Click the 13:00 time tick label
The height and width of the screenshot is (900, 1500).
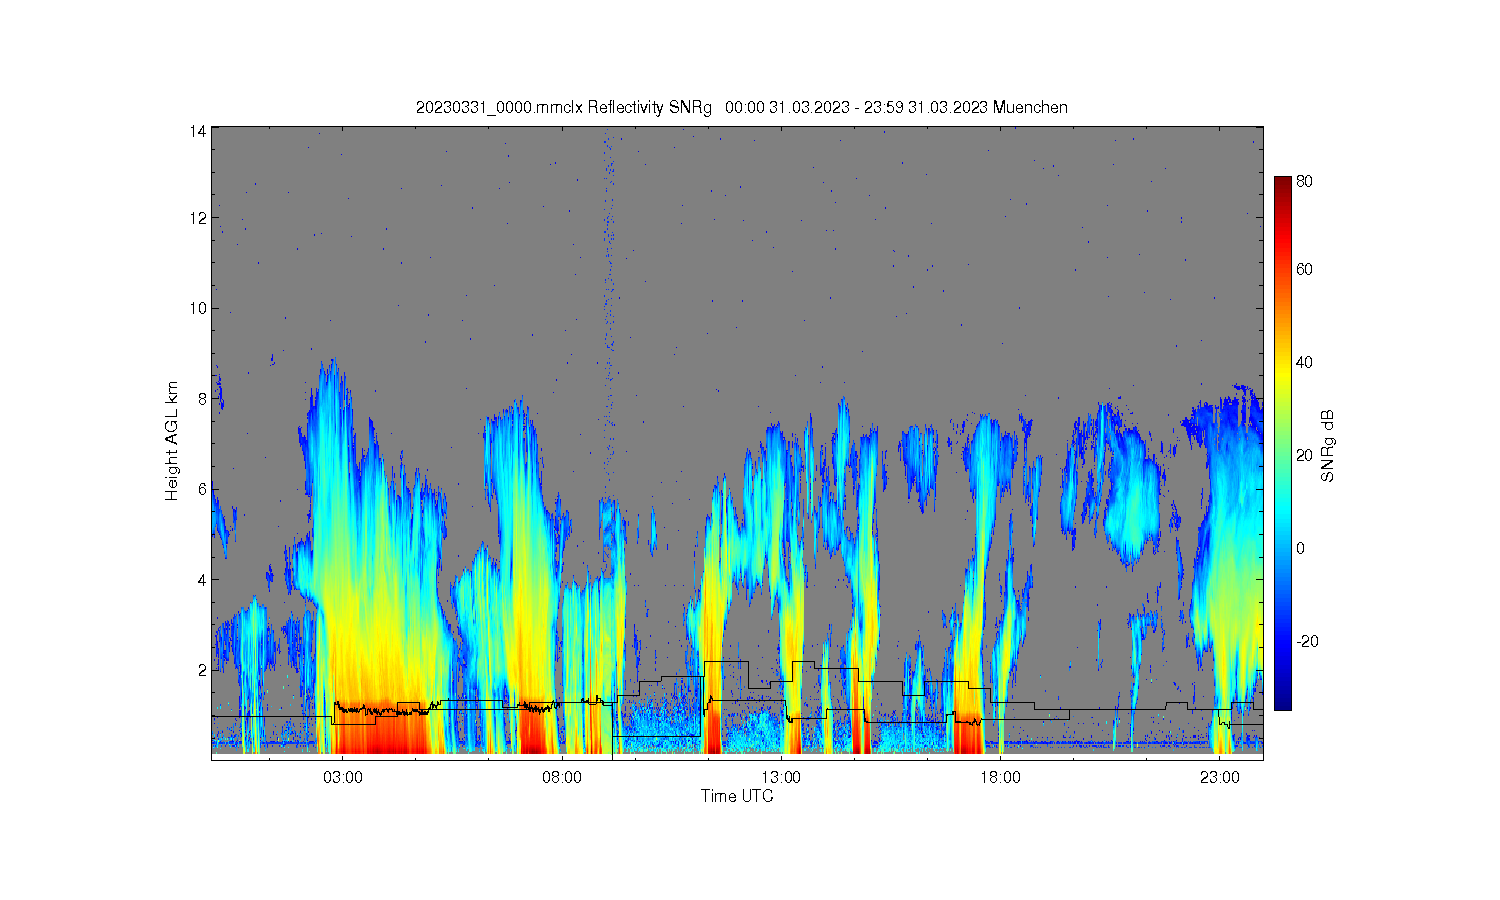pos(781,777)
